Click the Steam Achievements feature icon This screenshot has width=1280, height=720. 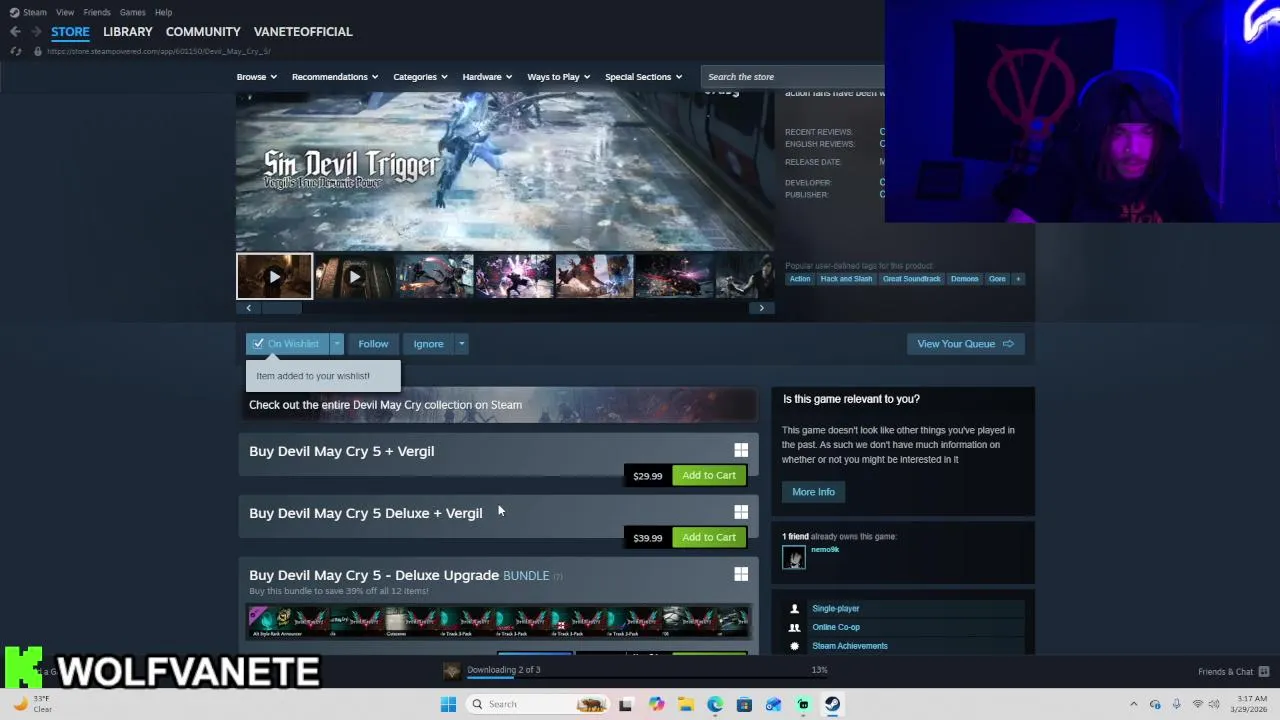tap(794, 646)
